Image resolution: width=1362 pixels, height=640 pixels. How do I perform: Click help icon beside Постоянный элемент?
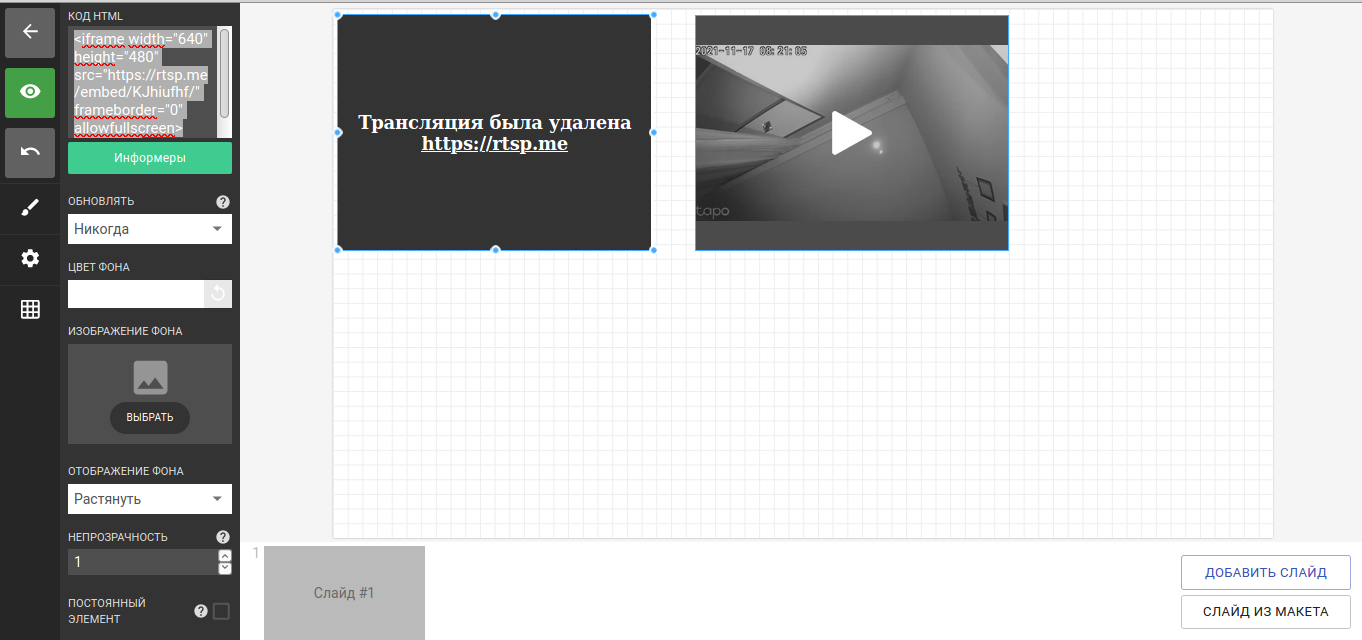201,611
